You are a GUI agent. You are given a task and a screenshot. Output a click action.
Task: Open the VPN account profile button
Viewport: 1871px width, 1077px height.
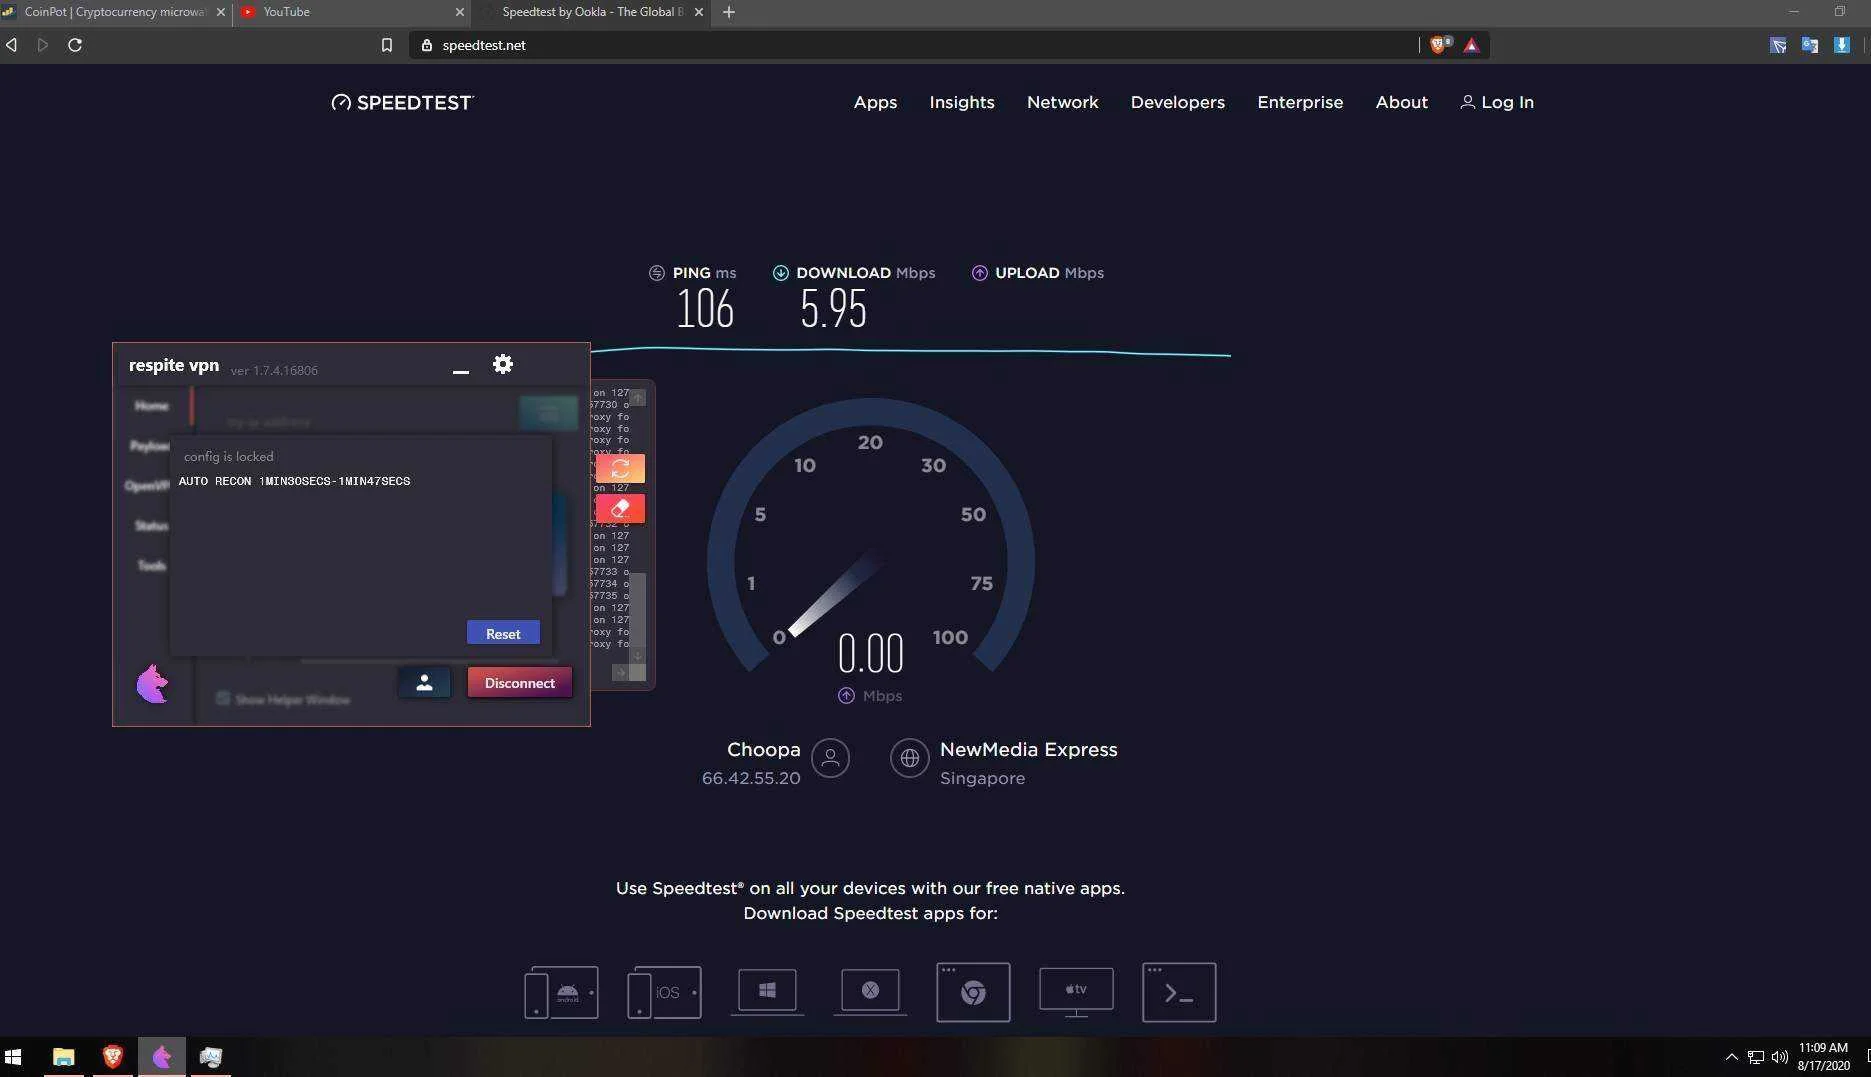point(424,683)
